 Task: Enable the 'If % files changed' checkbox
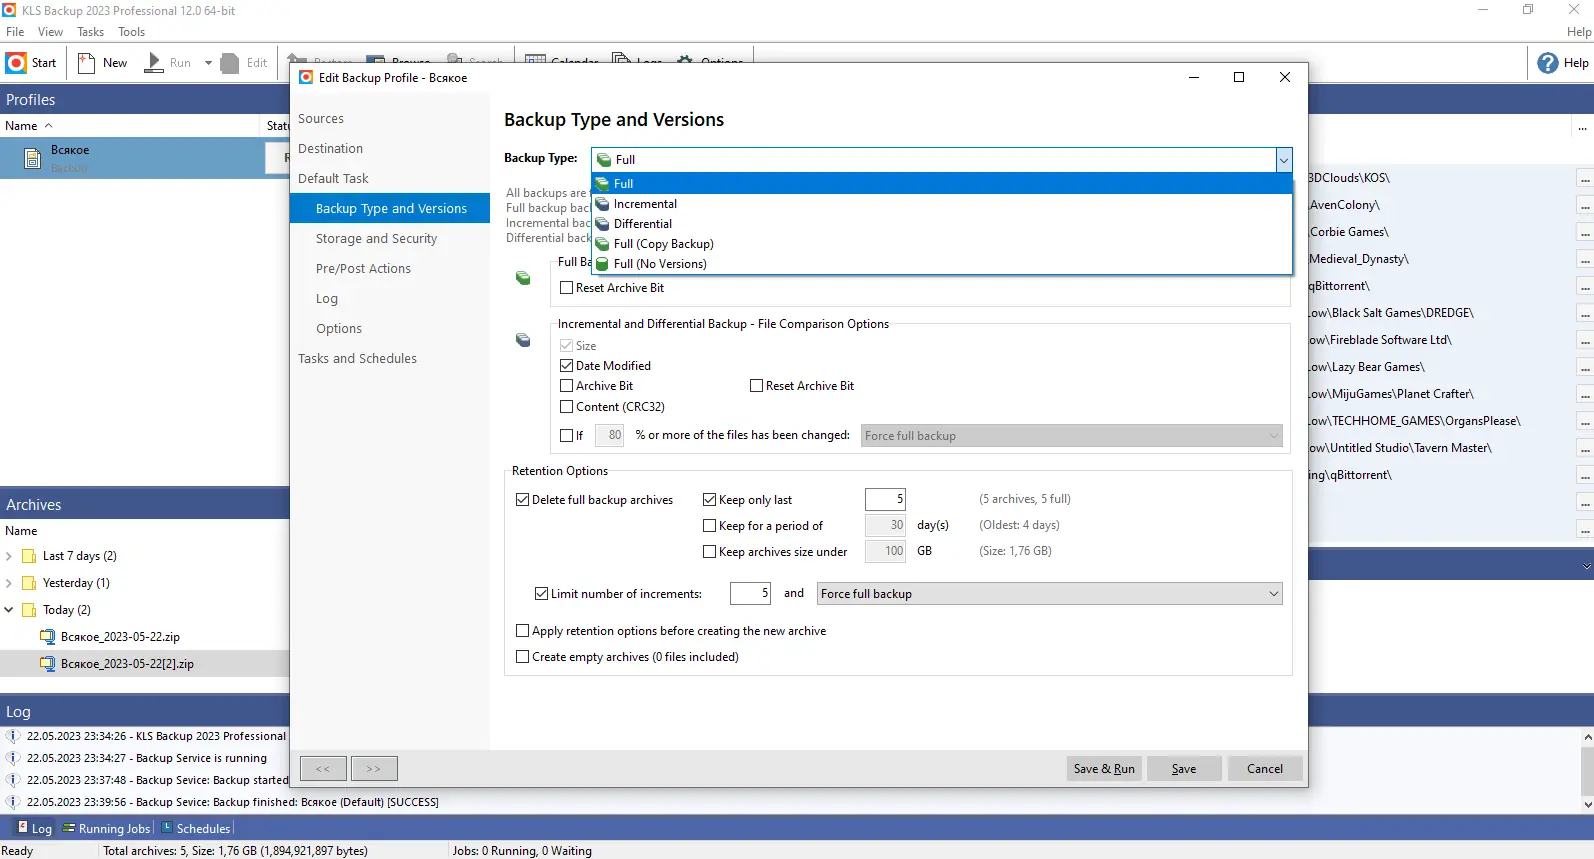pyautogui.click(x=567, y=436)
